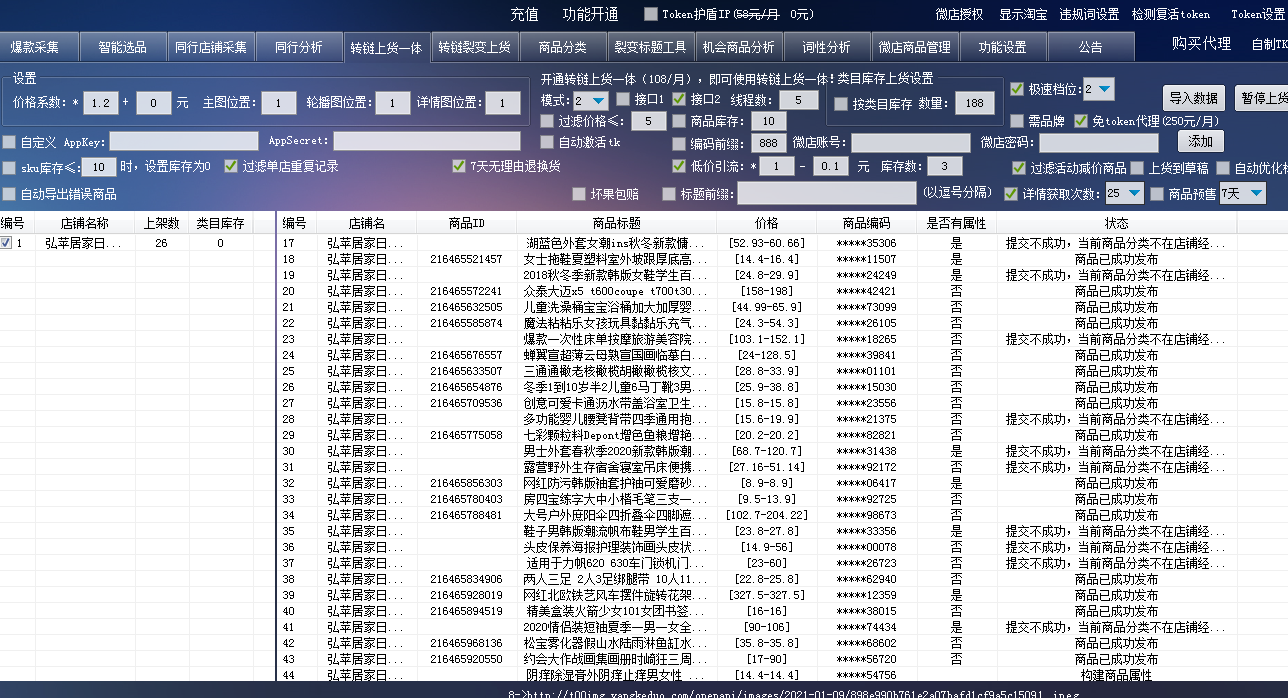Go to the 同行分析 tab
Screen dimensions: 1288x698
click(x=298, y=47)
